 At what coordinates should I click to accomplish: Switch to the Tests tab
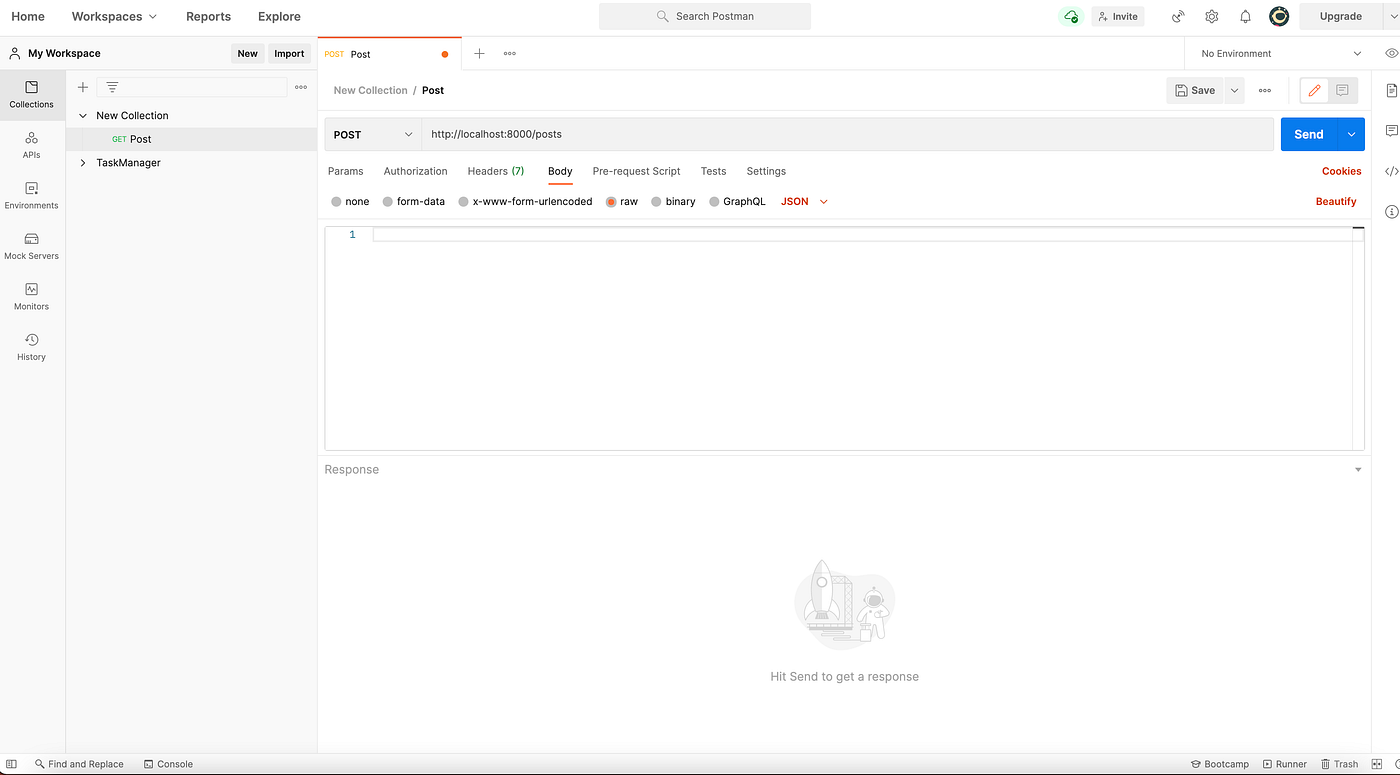[x=713, y=171]
